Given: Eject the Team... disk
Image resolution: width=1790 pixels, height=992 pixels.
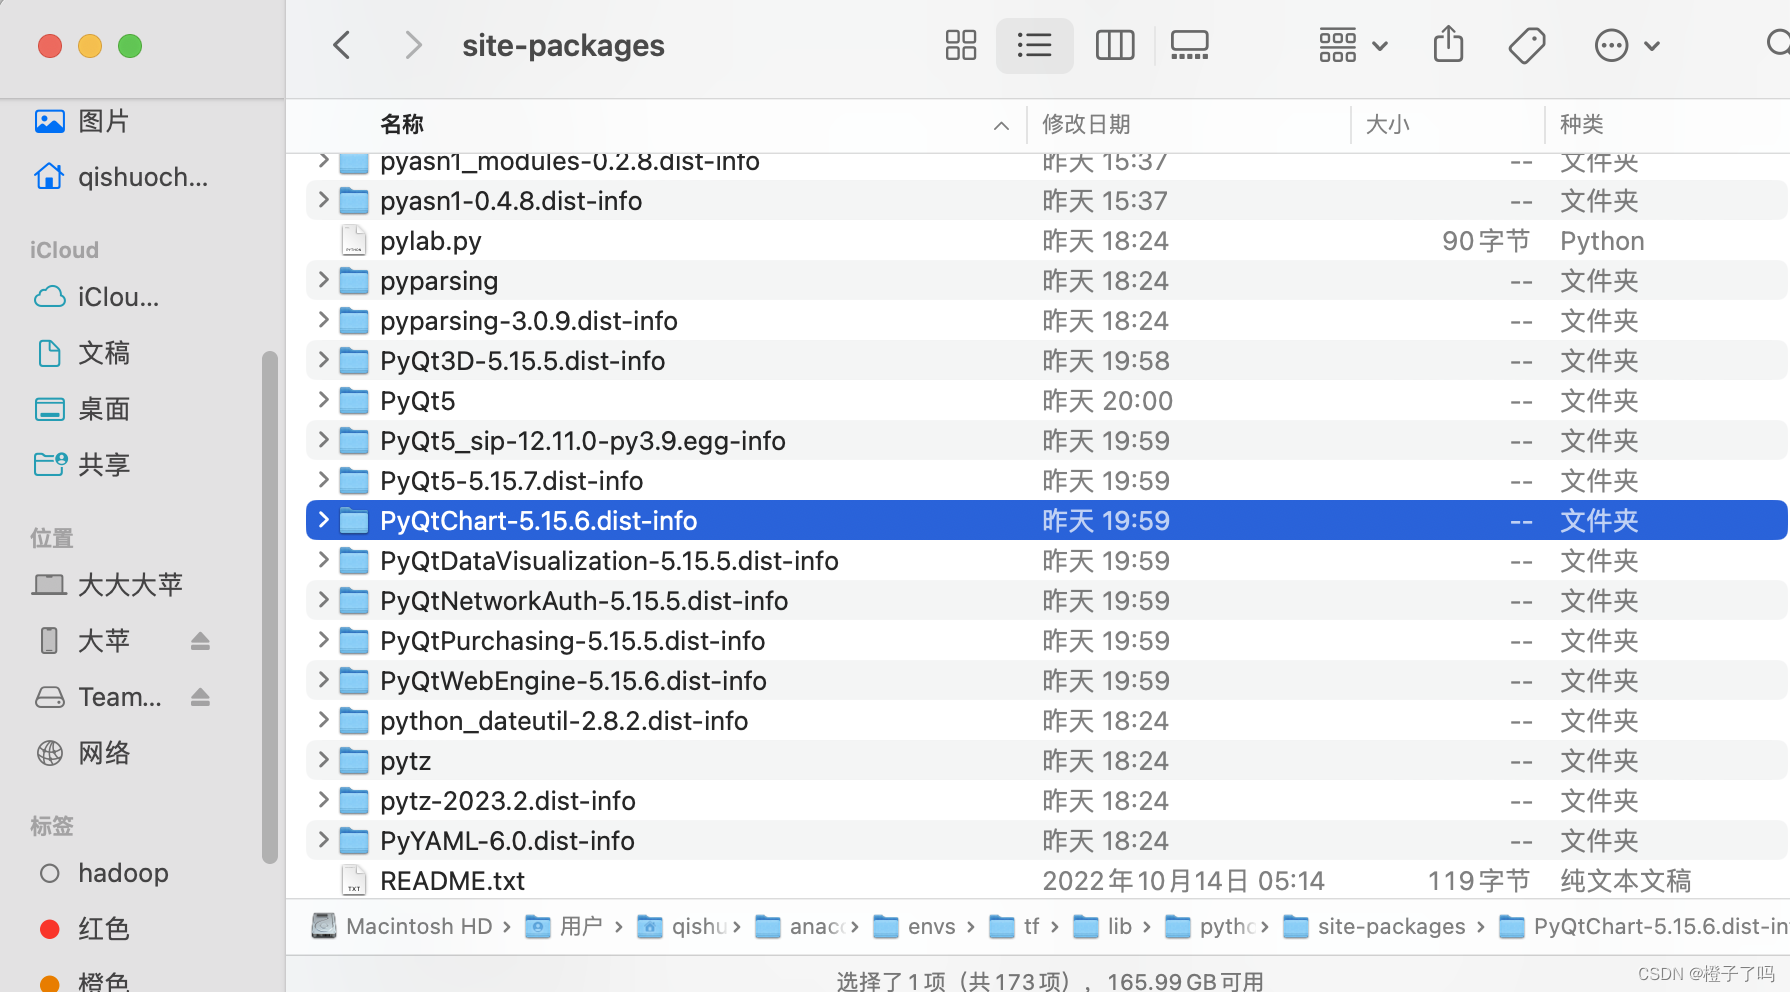Looking at the screenshot, I should (200, 697).
